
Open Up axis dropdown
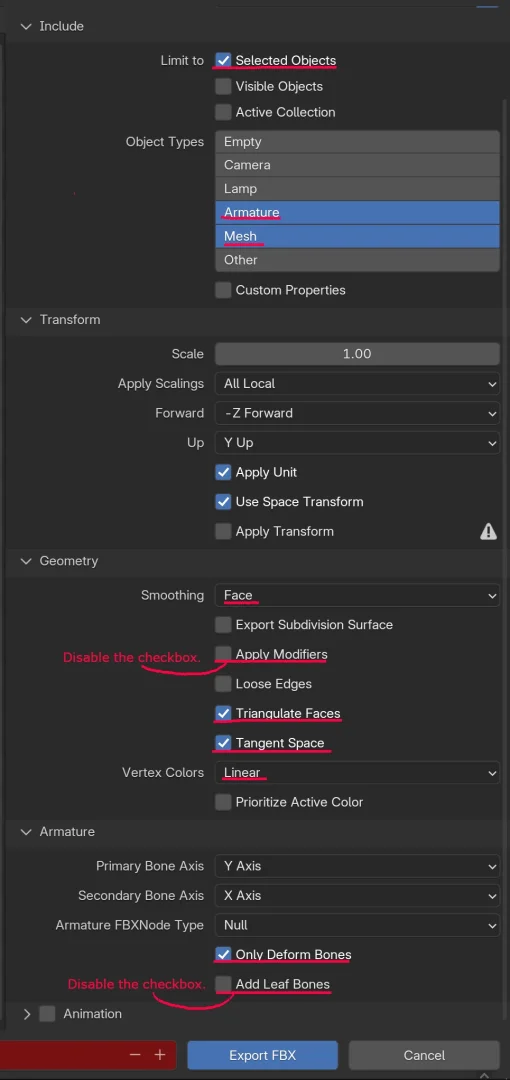(x=357, y=442)
